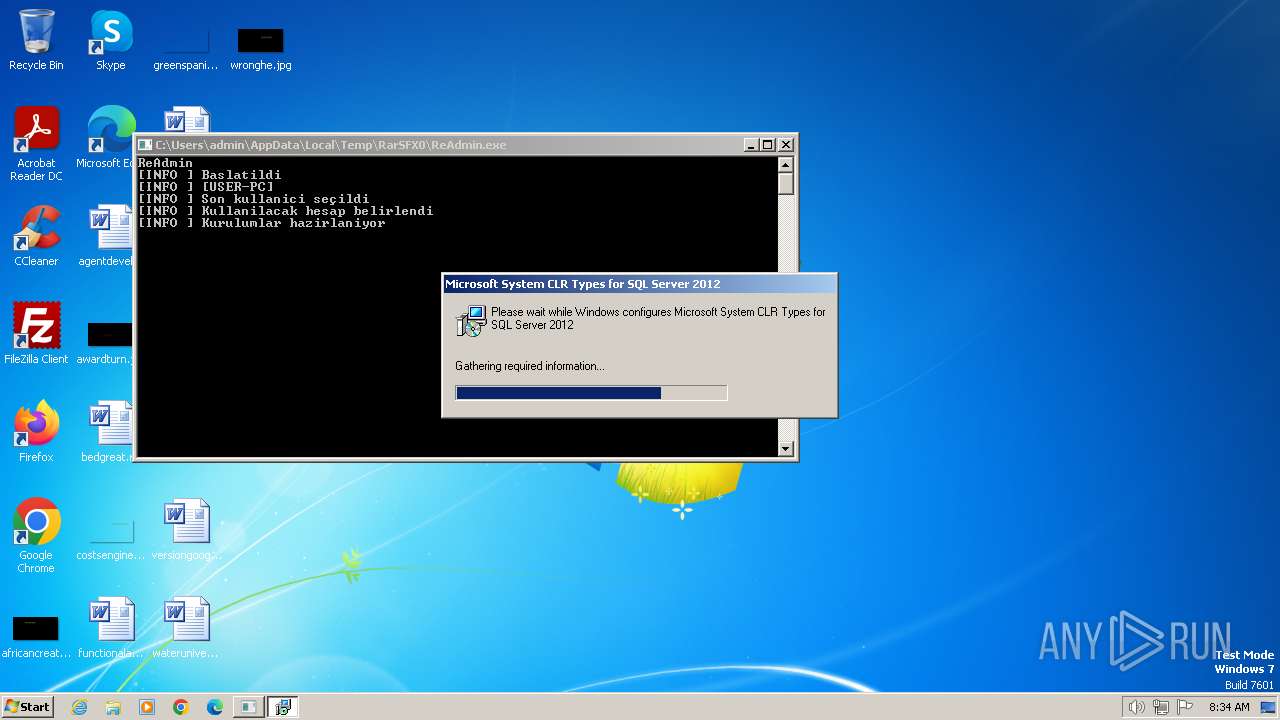Close the ReAdmin.exe console window
This screenshot has width=1280, height=720.
(786, 145)
